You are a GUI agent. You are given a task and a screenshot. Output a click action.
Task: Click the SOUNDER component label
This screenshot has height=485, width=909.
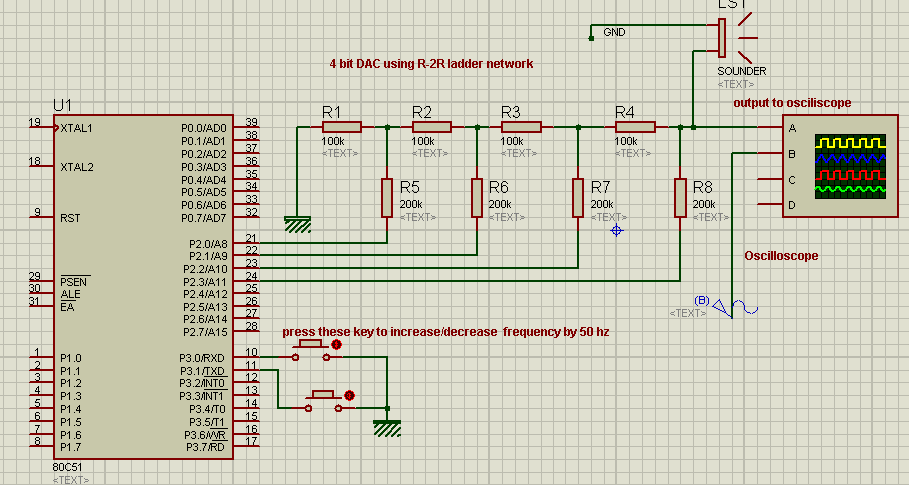pyautogui.click(x=742, y=71)
